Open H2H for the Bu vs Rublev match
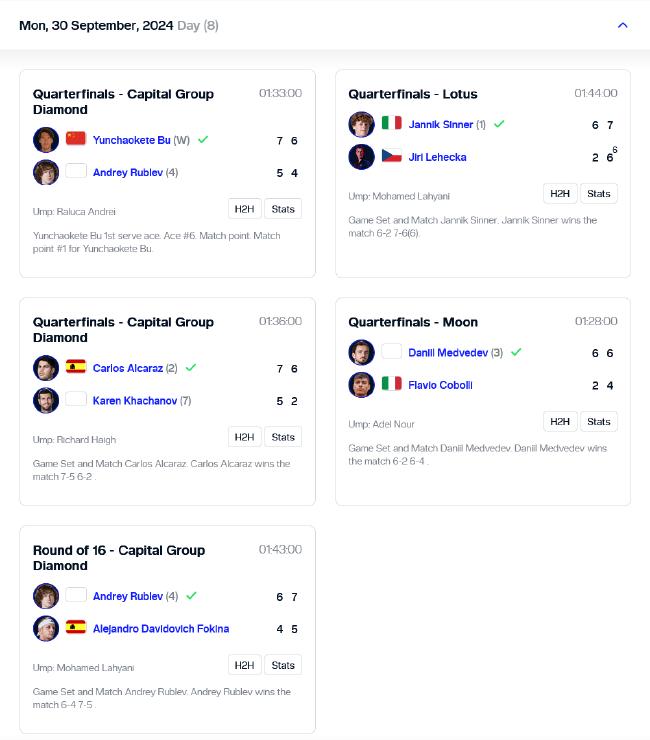This screenshot has height=740, width=650. [x=245, y=209]
